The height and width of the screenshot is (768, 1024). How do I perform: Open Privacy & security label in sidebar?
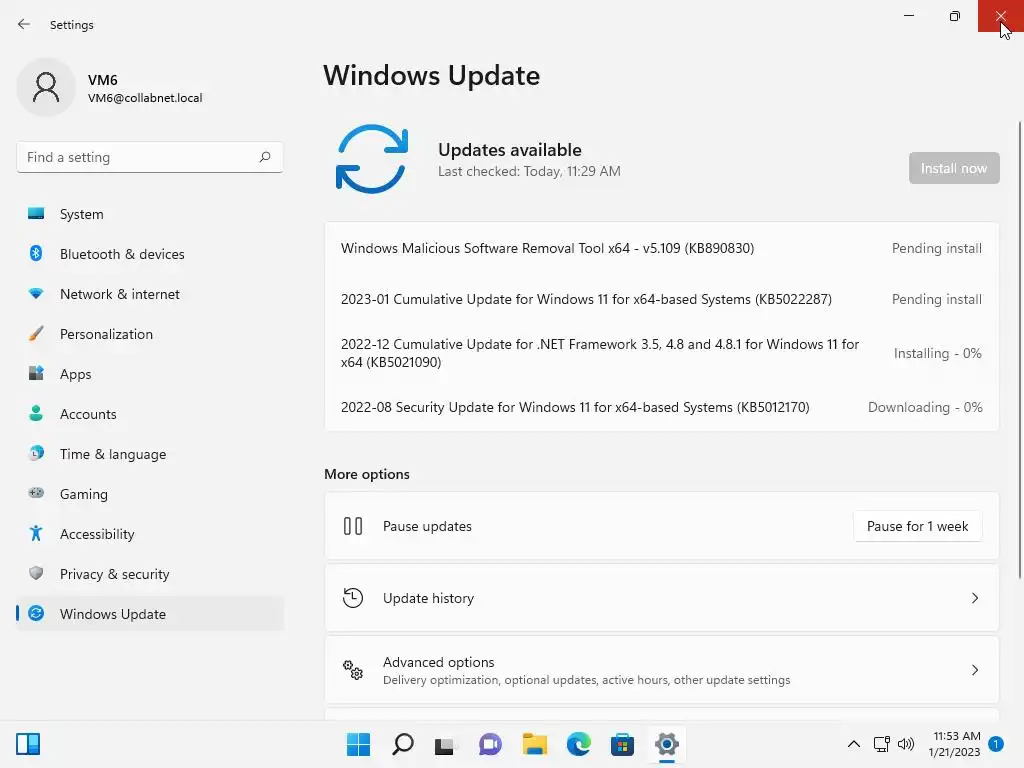pos(114,574)
